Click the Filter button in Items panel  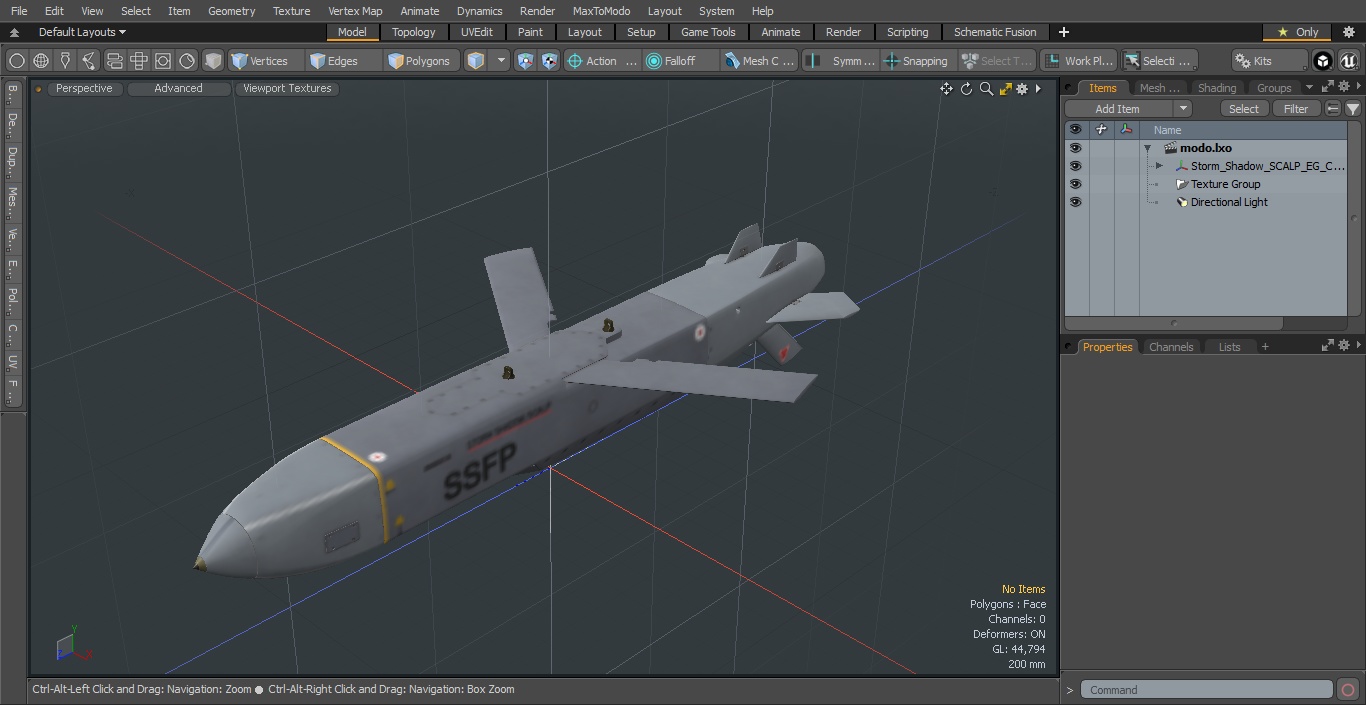pyautogui.click(x=1296, y=109)
